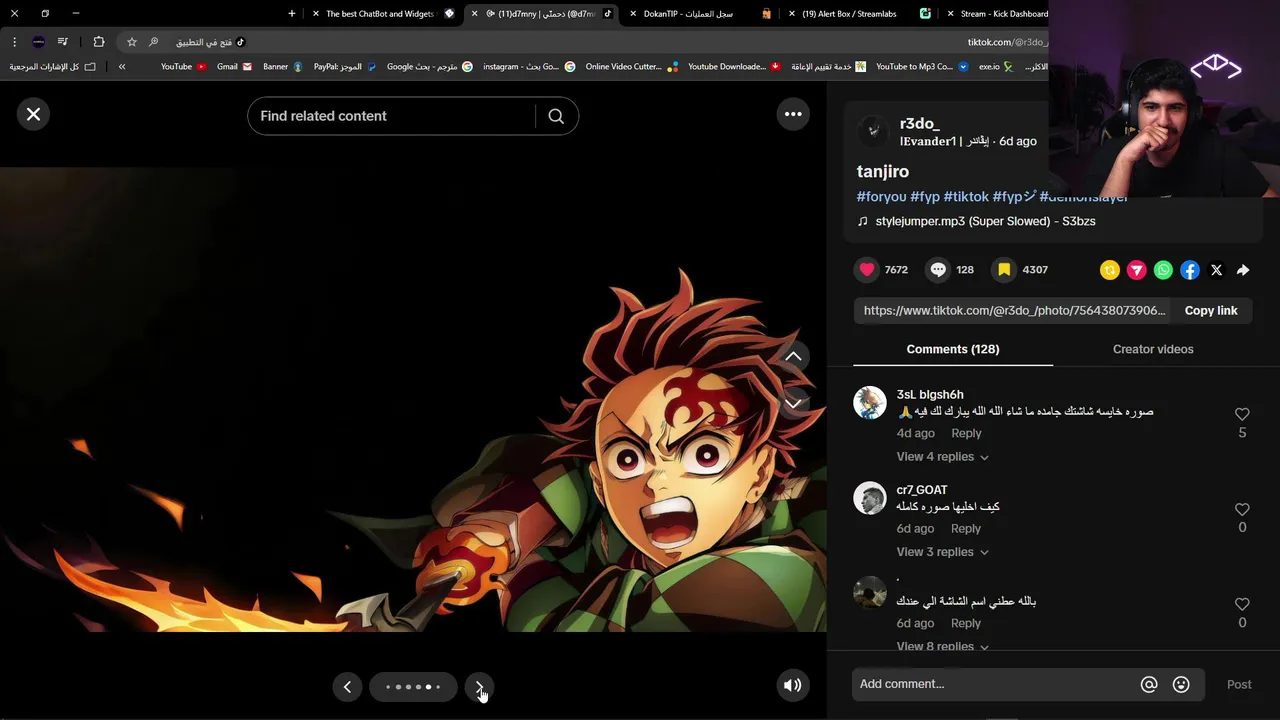Expand the bookmarks overflow chevron
The image size is (1280, 720).
point(122,66)
